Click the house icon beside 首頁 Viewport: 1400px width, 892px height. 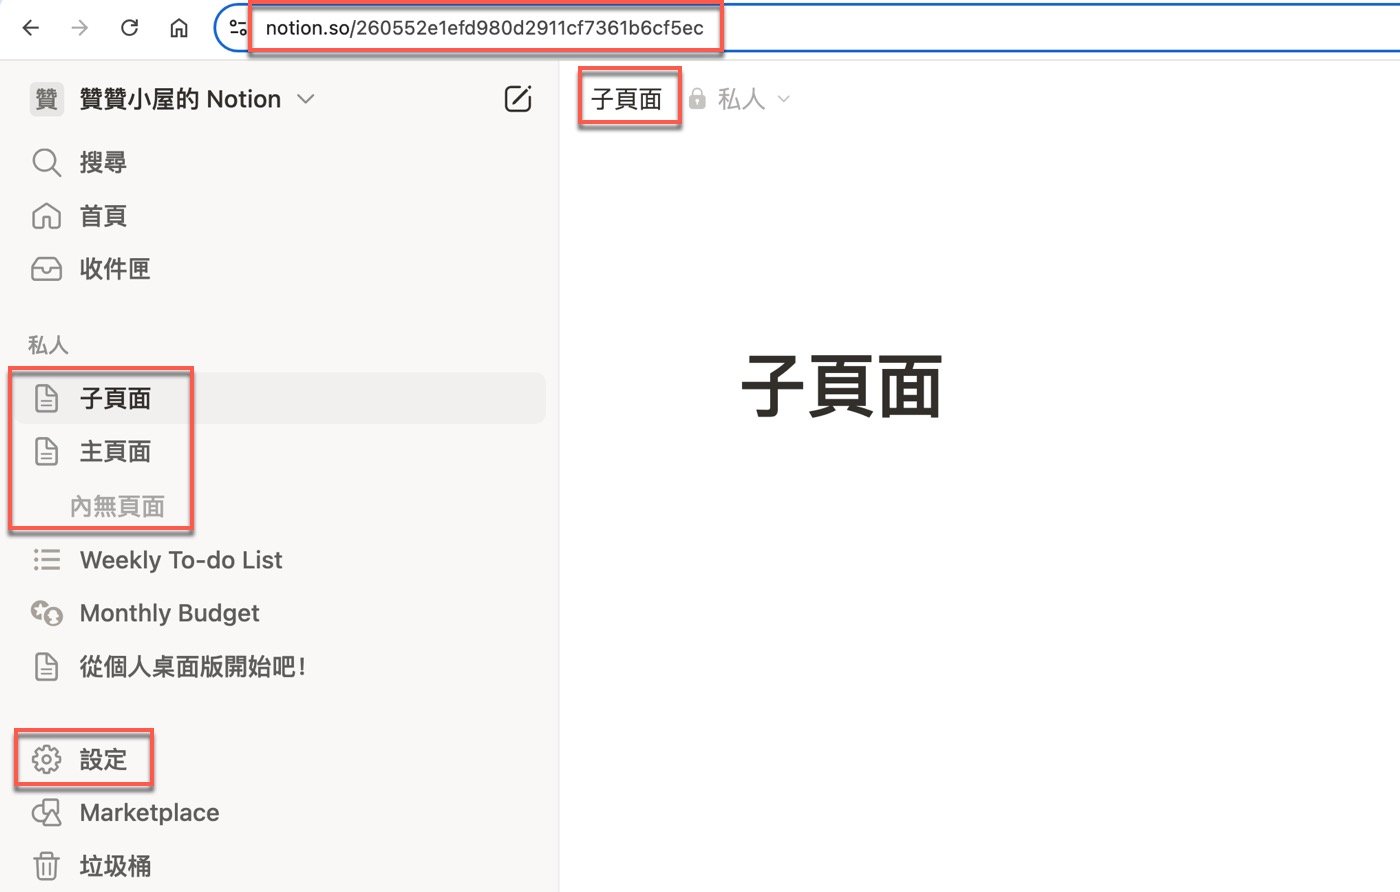(46, 216)
